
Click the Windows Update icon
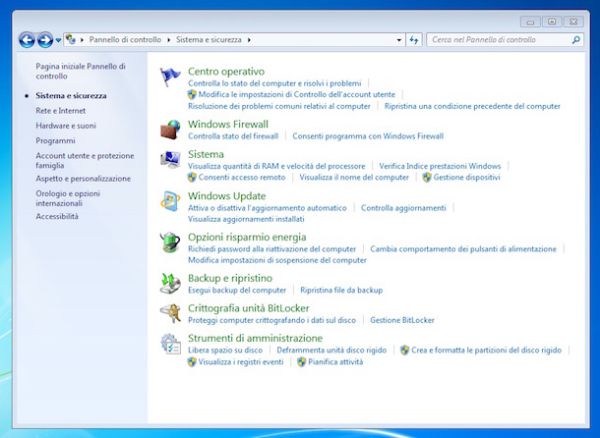click(171, 201)
